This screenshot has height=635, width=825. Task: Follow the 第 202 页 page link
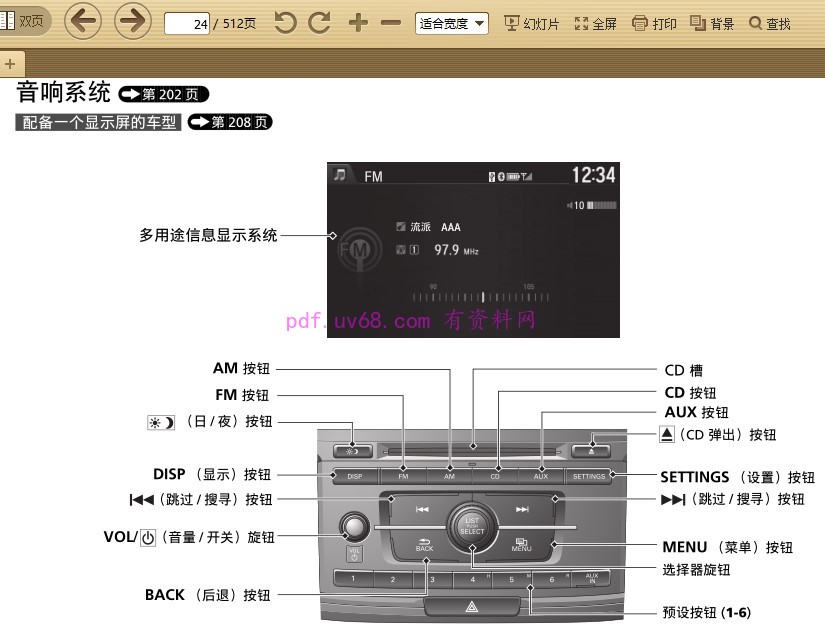(163, 95)
